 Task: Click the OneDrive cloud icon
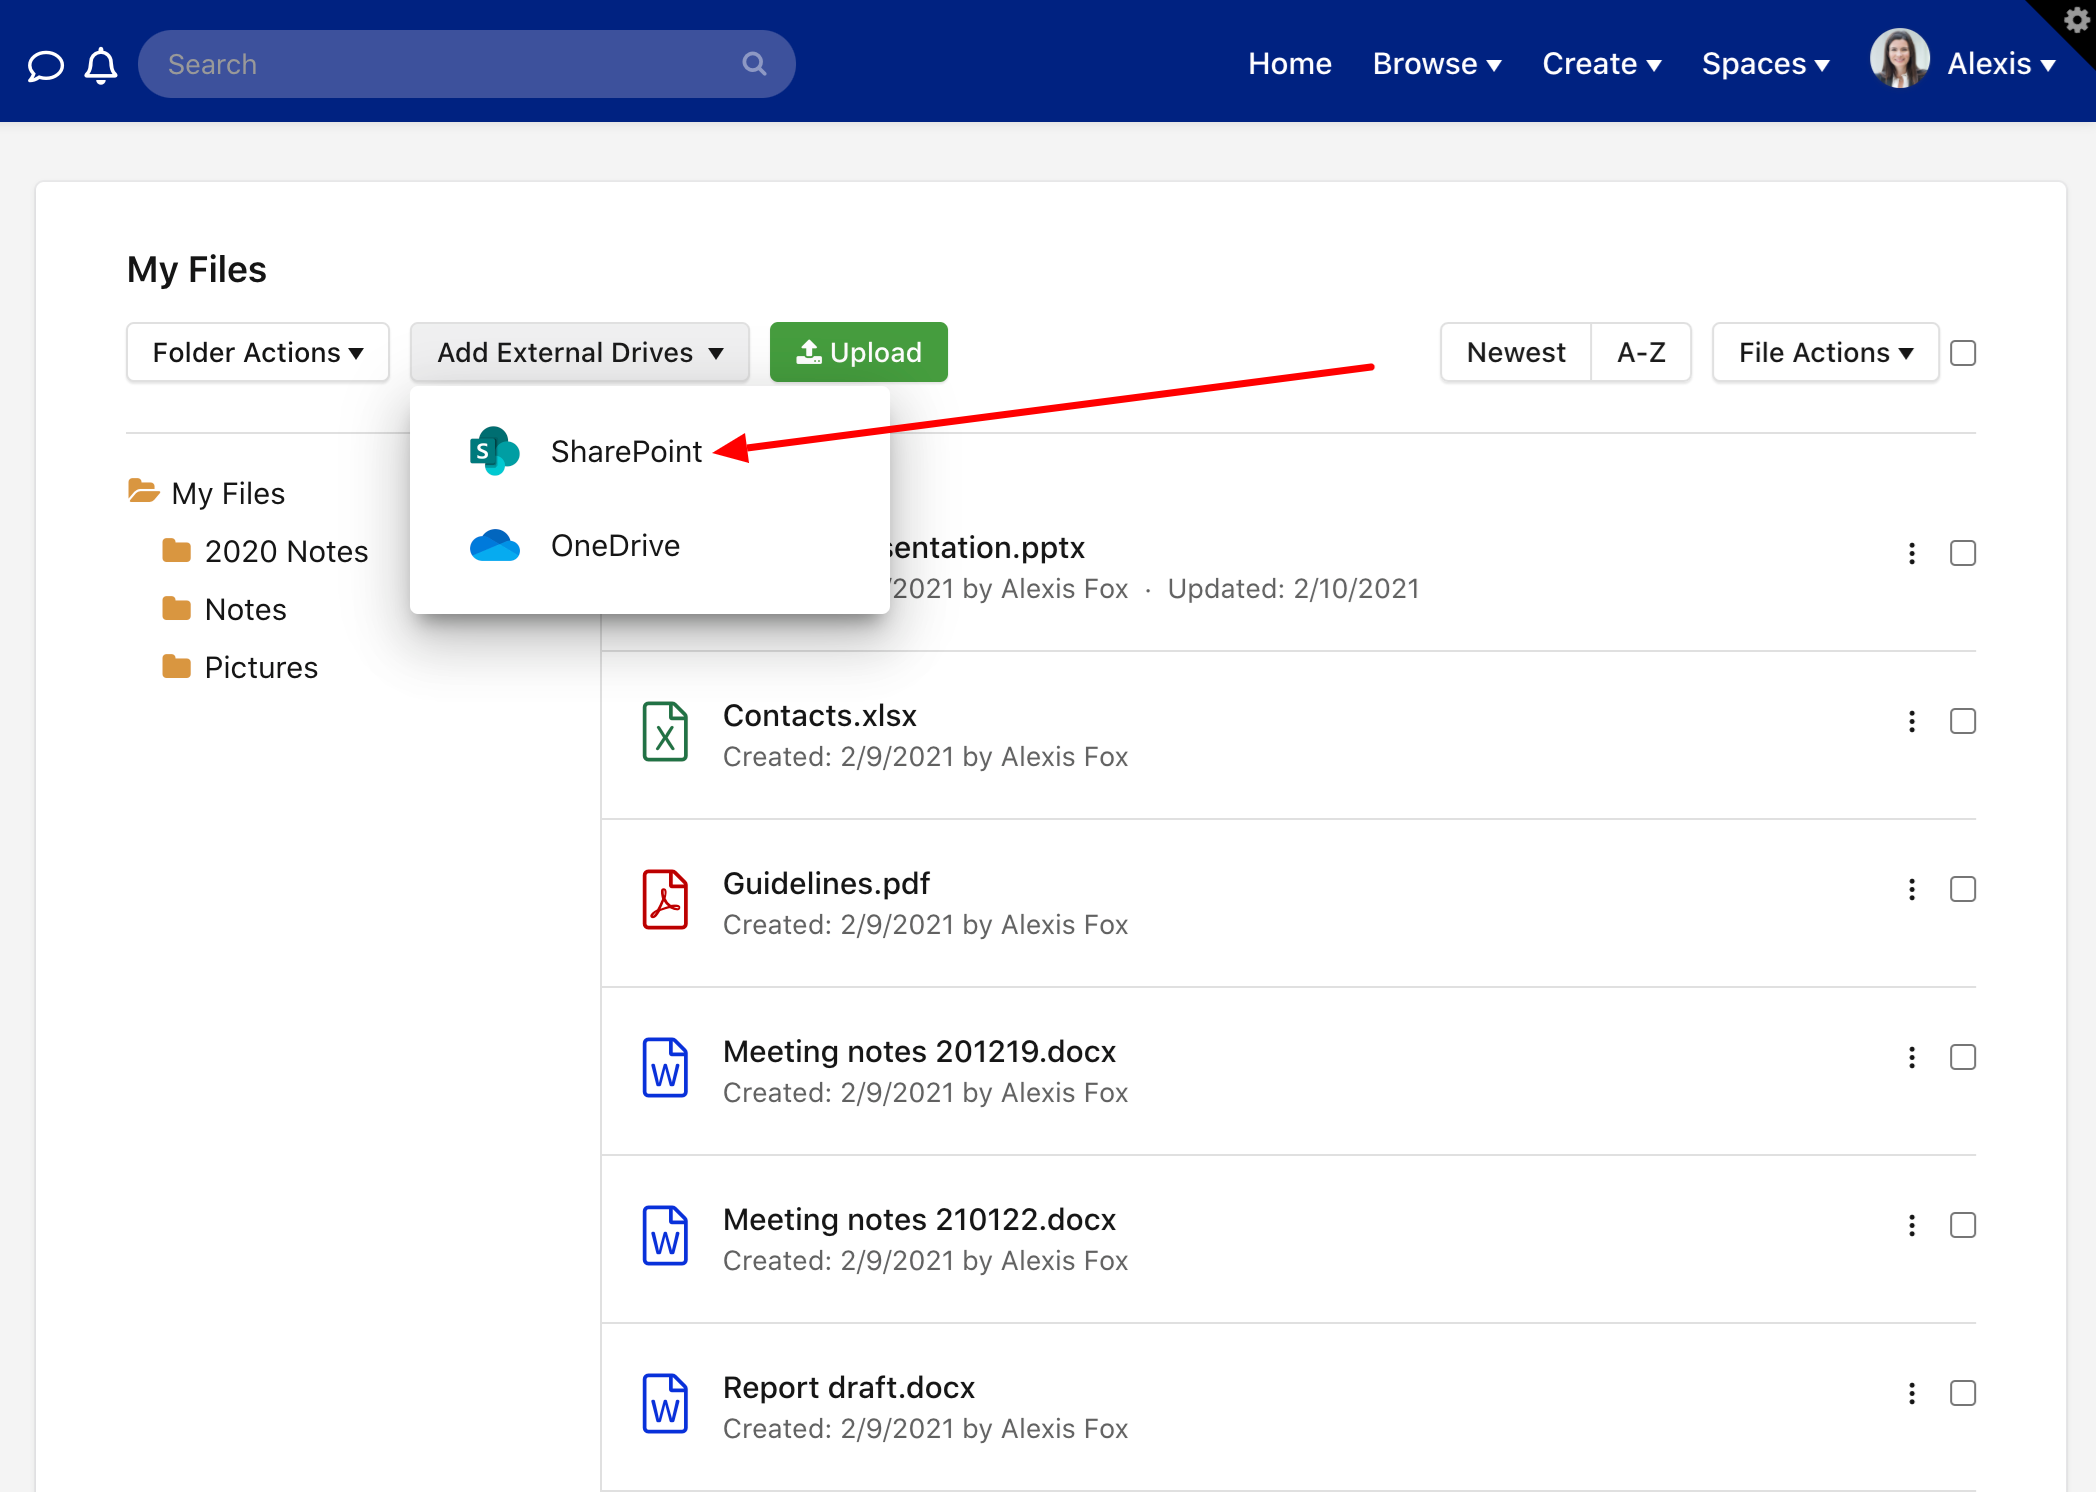494,546
